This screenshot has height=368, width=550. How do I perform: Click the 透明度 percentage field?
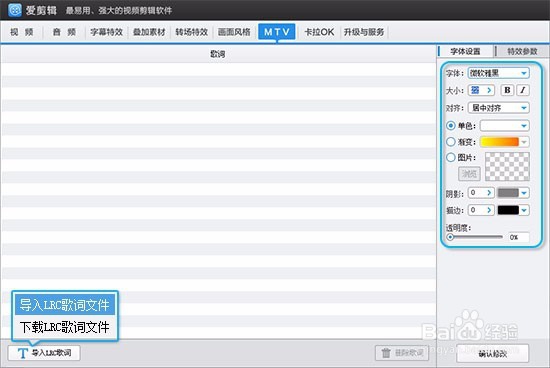click(x=519, y=237)
